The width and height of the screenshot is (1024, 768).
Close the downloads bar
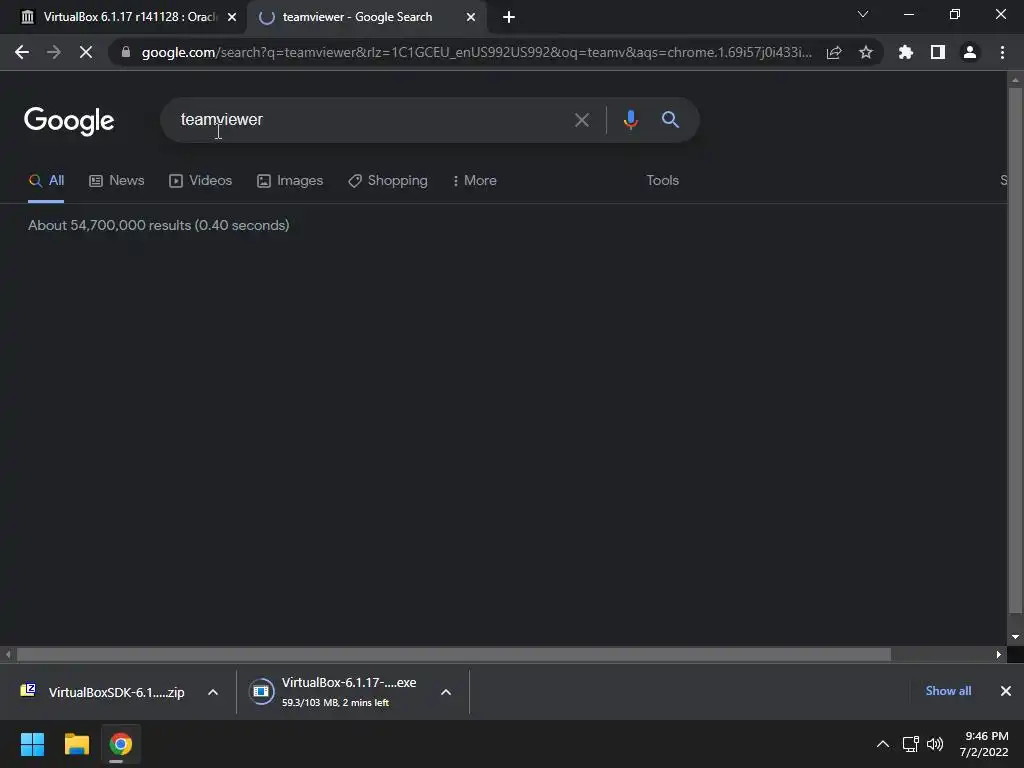tap(1006, 691)
